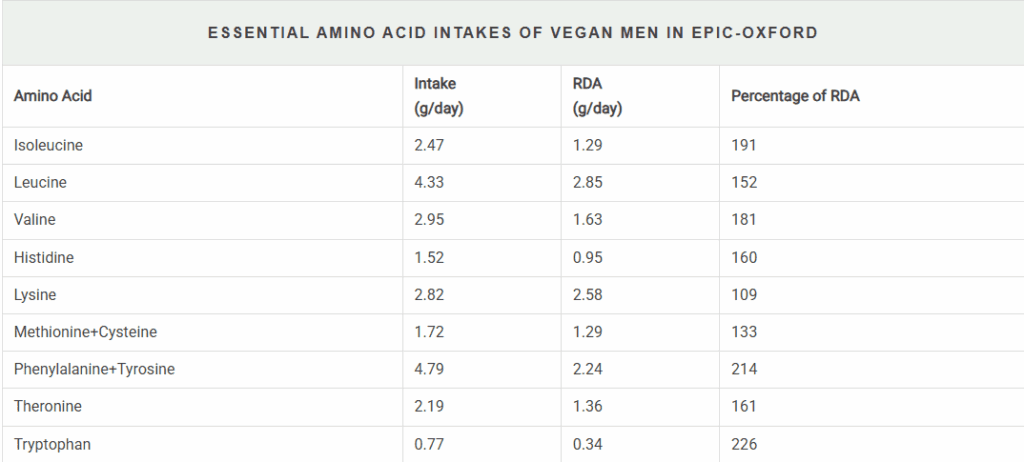Click the table title about vegan men
Screen dimensions: 1024x462
pos(512,33)
